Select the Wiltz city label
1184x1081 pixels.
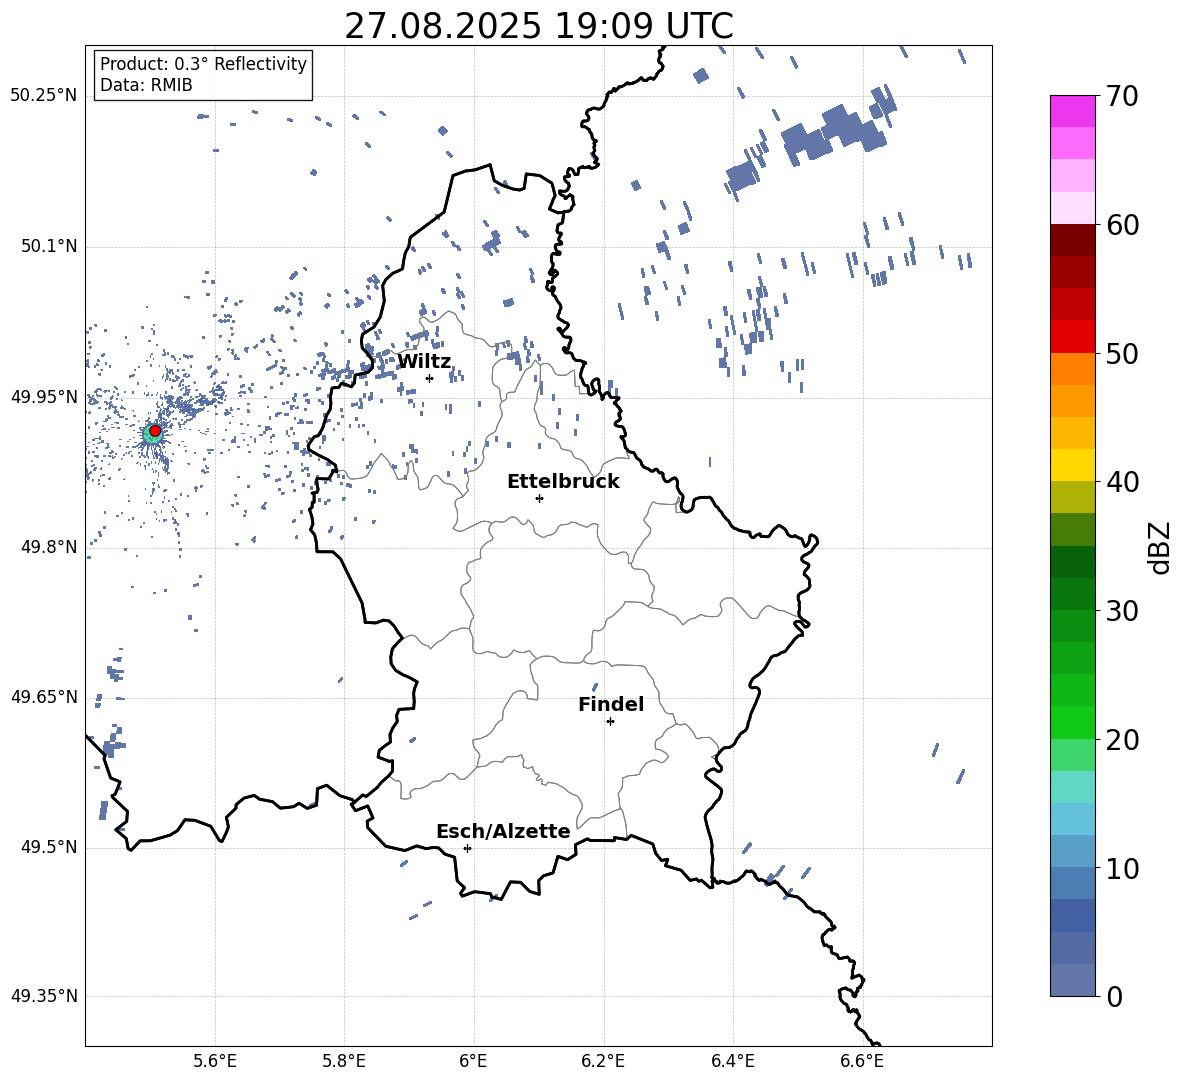tap(424, 361)
